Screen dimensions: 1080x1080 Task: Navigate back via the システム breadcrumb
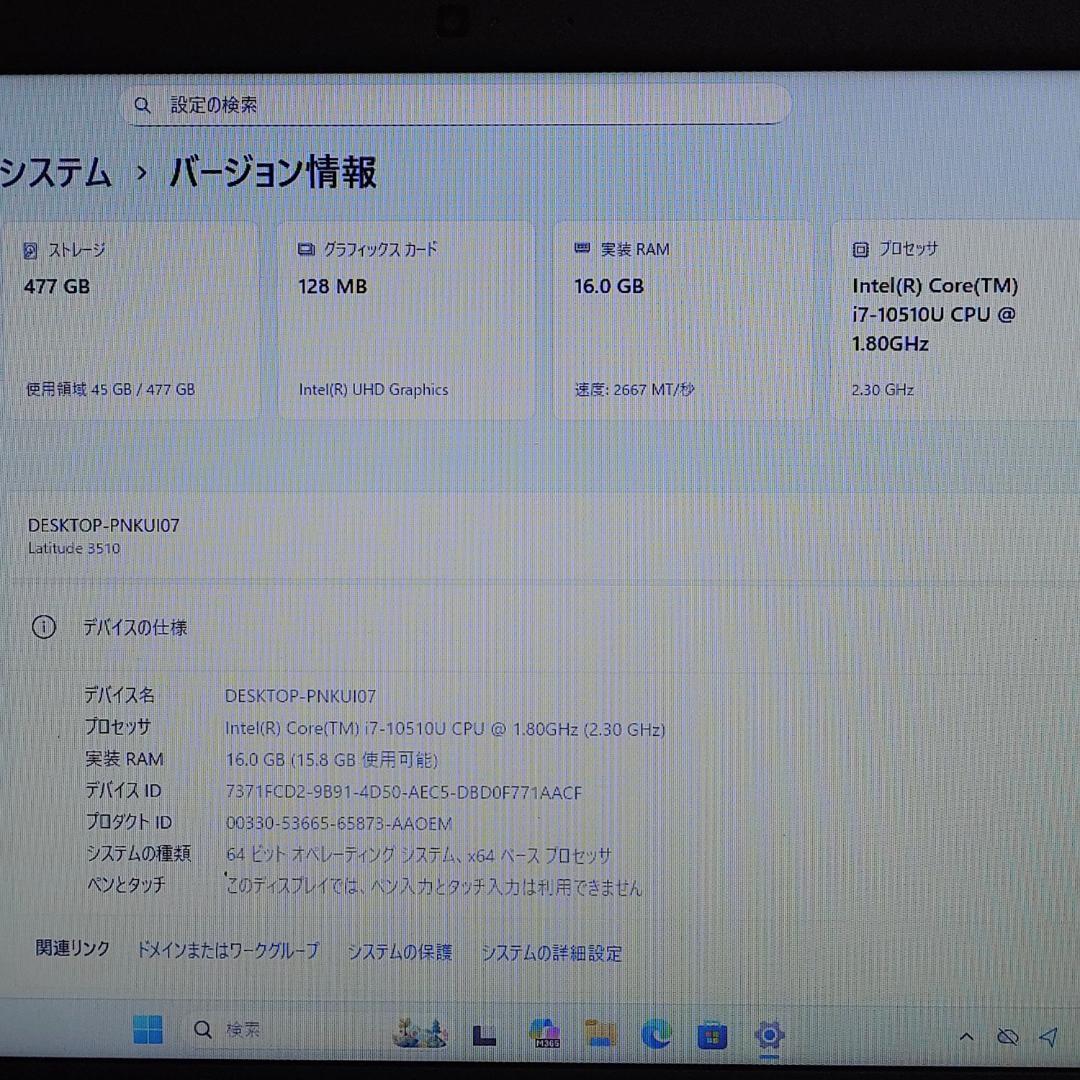click(x=55, y=173)
